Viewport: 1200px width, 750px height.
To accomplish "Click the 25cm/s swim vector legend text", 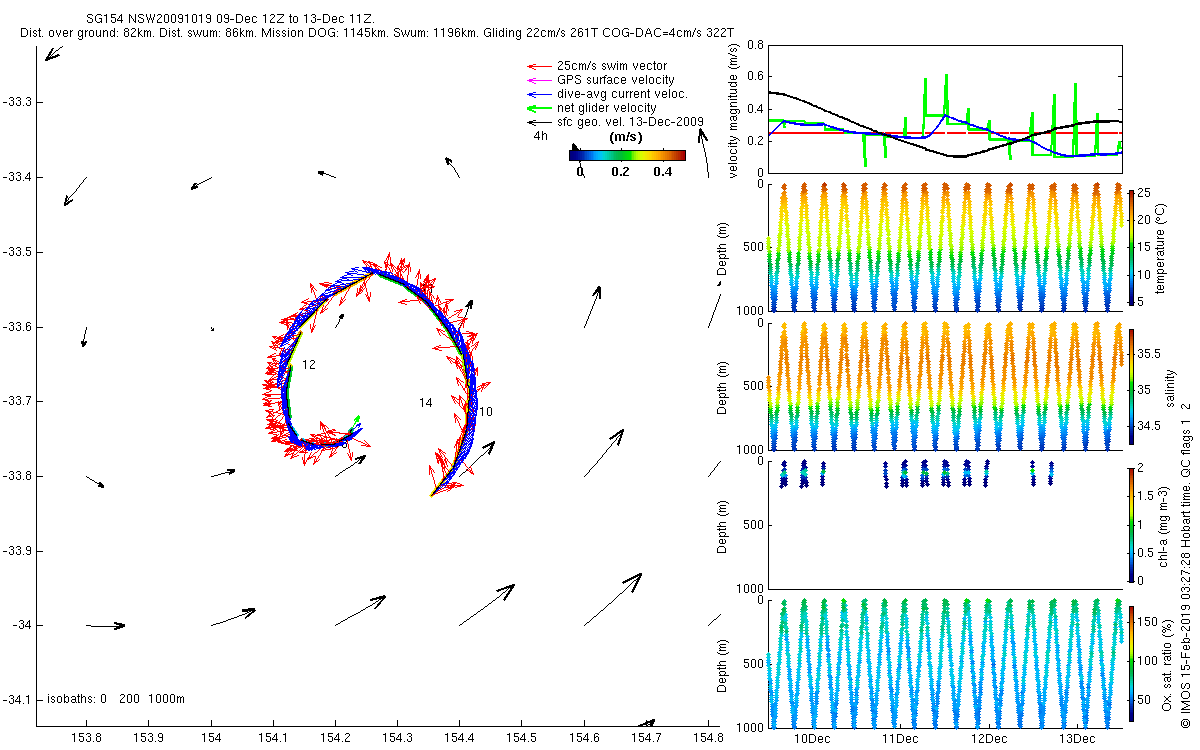I will pyautogui.click(x=612, y=66).
